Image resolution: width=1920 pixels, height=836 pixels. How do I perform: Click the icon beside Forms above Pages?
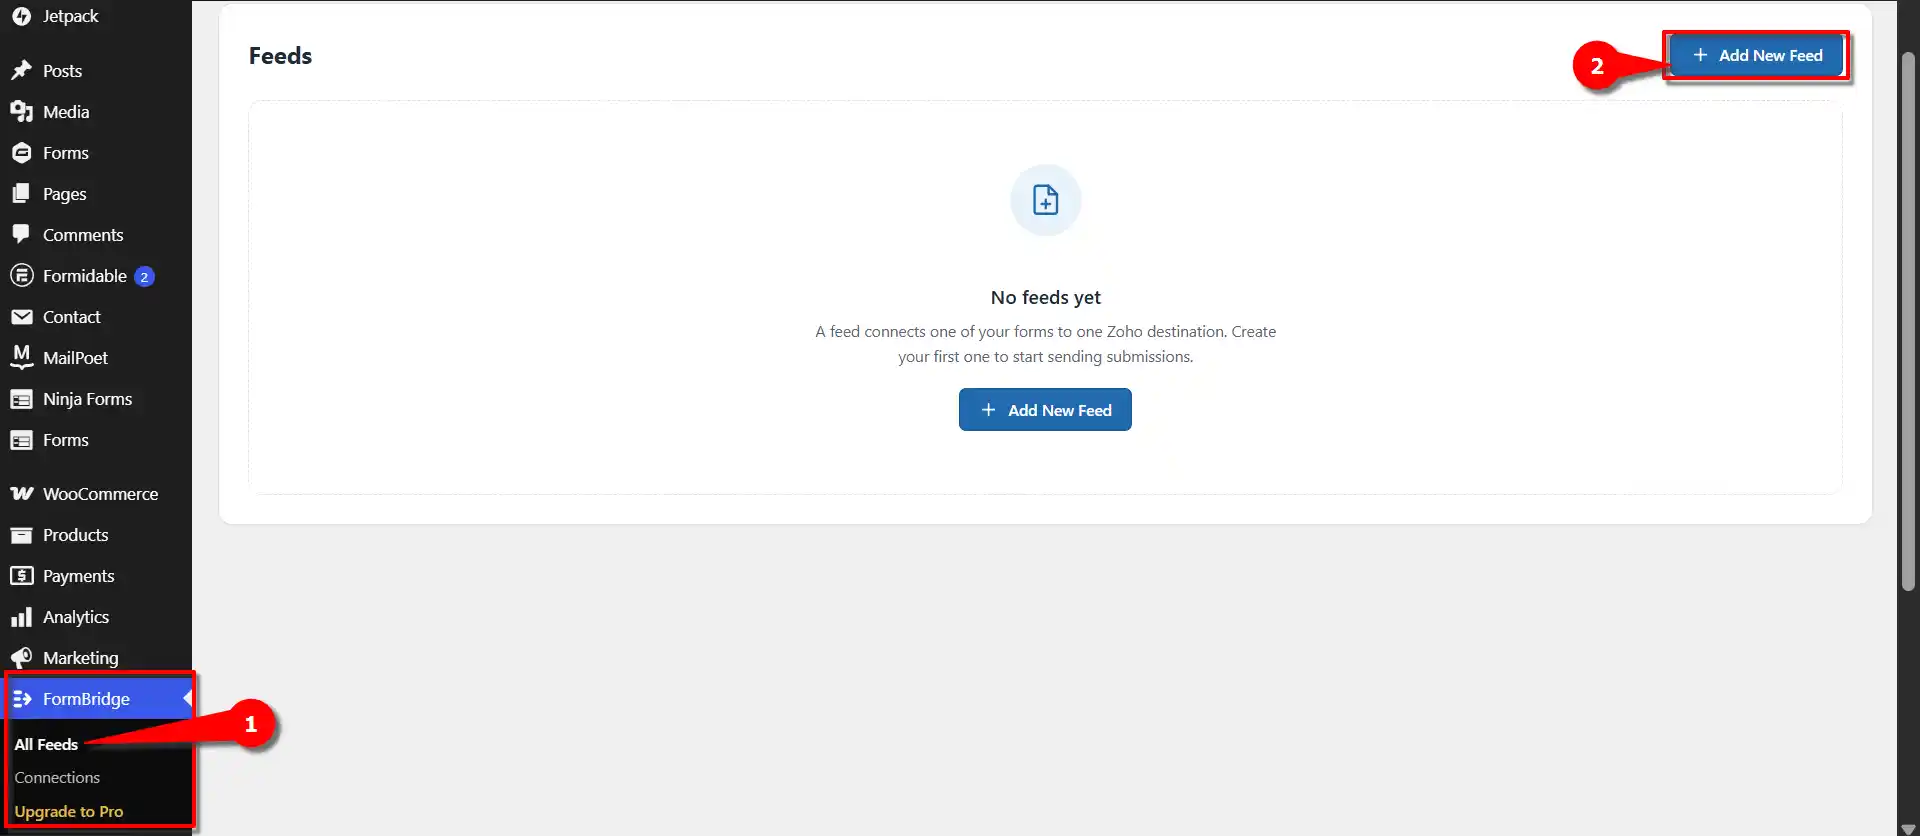click(x=21, y=153)
